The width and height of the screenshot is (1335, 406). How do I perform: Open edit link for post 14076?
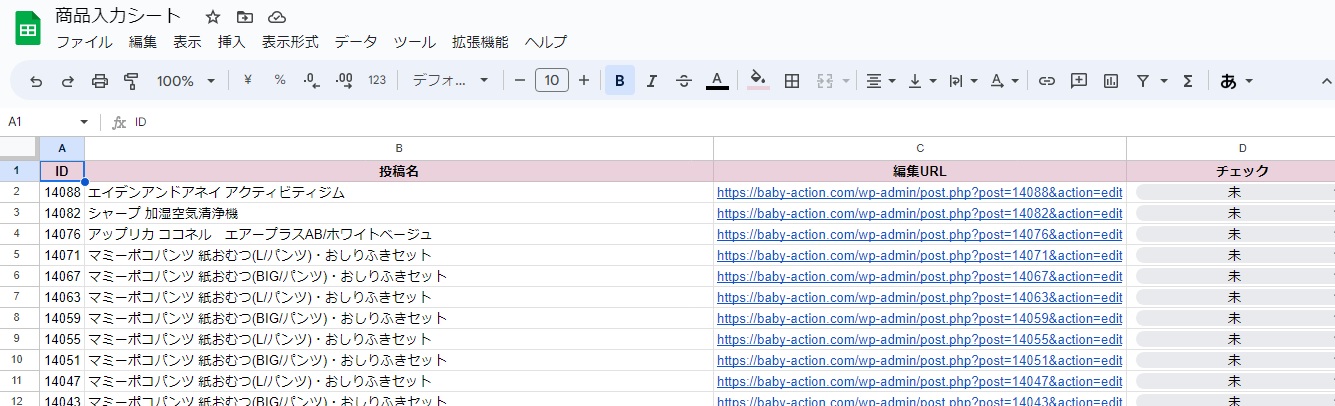pyautogui.click(x=920, y=234)
